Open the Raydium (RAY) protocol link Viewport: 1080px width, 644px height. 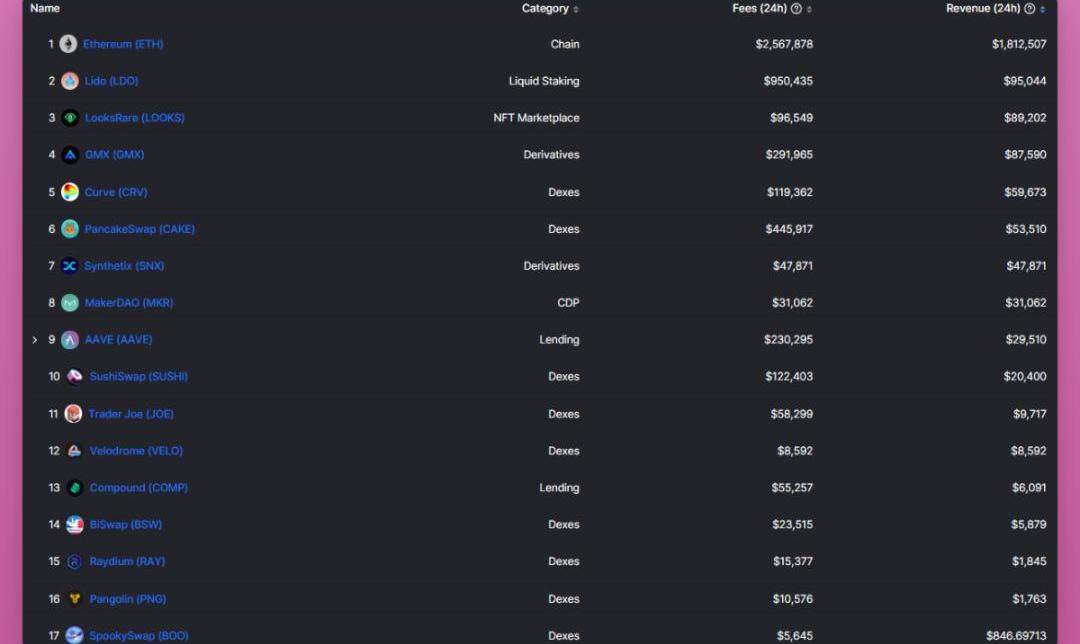(x=127, y=562)
